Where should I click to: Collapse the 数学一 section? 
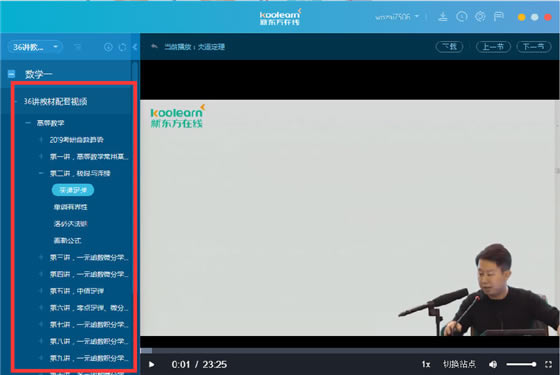click(11, 74)
